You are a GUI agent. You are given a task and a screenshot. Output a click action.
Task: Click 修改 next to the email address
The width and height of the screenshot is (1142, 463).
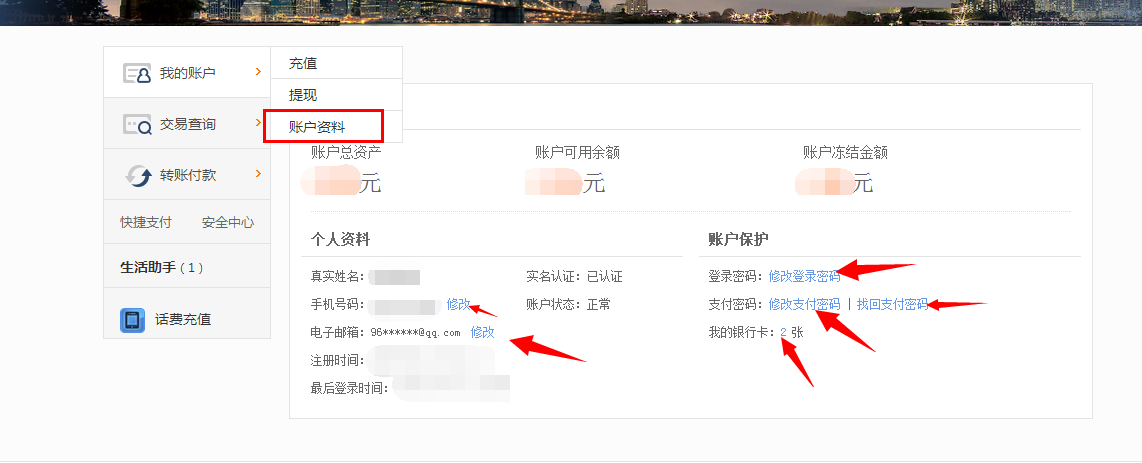point(482,332)
